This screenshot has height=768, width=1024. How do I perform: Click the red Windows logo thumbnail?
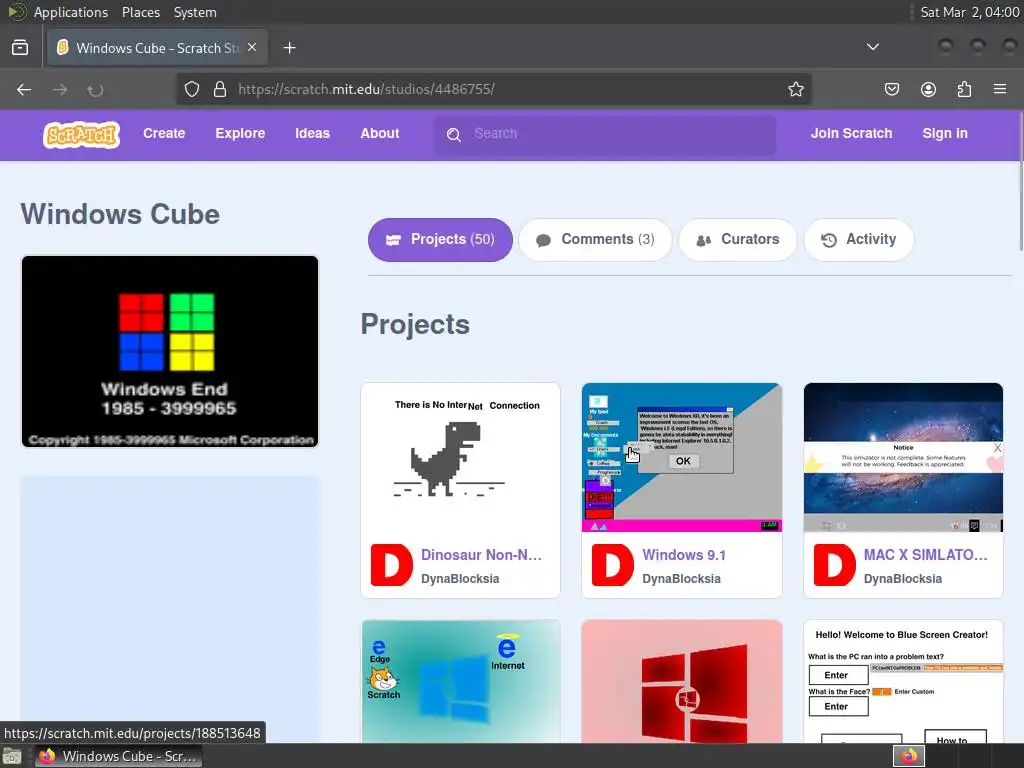pos(682,681)
